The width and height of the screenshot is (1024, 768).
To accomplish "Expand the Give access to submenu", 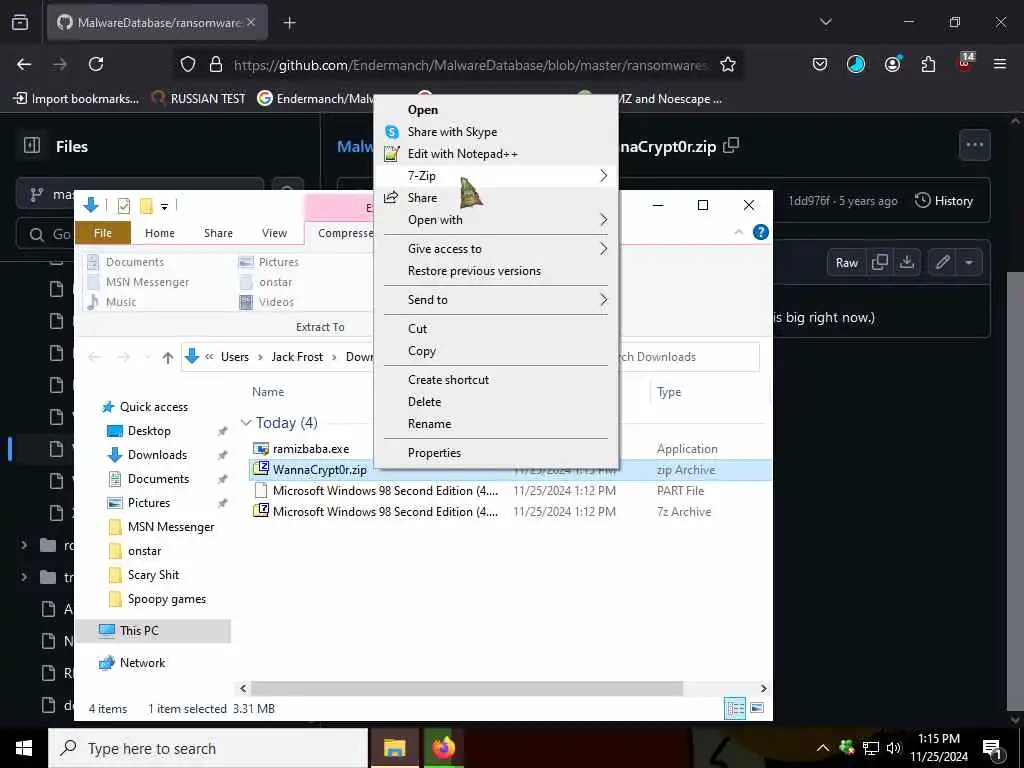I will (496, 249).
